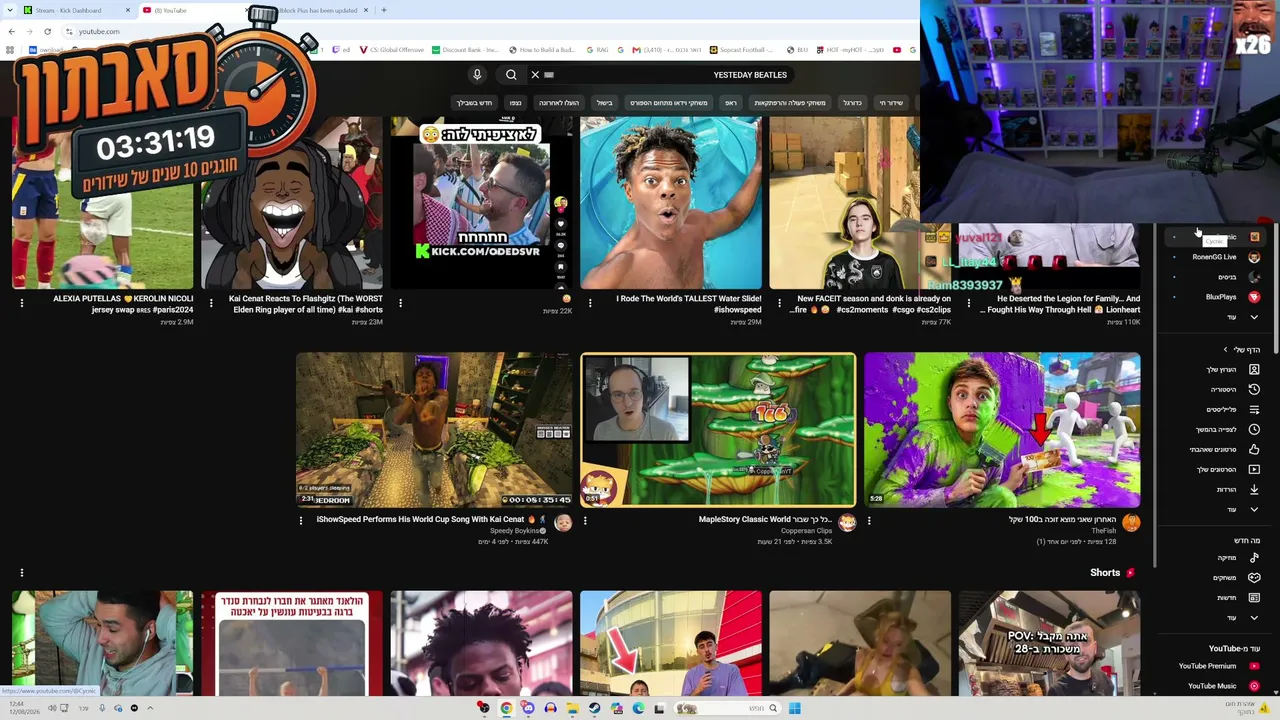Open הדף שלי section arrow
Image resolution: width=1280 pixels, height=720 pixels.
pyautogui.click(x=1226, y=350)
